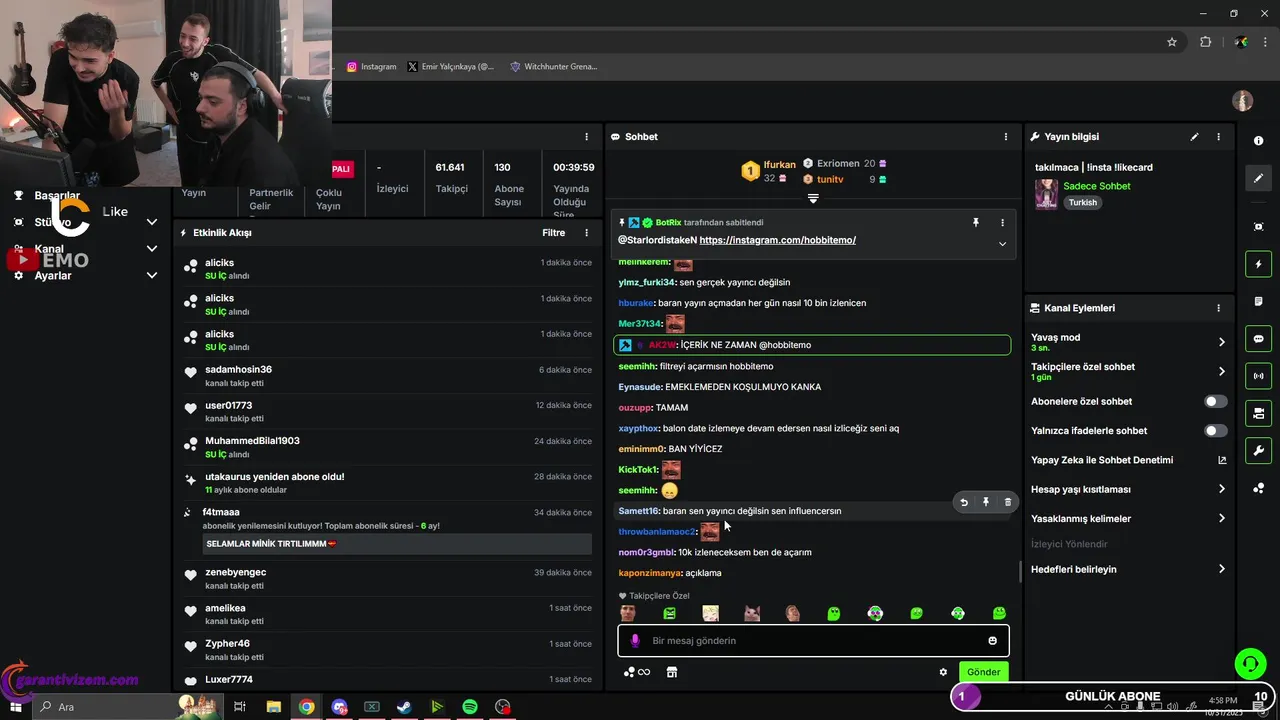
Task: Collapse the chat leaderboard arrow
Action: [813, 199]
